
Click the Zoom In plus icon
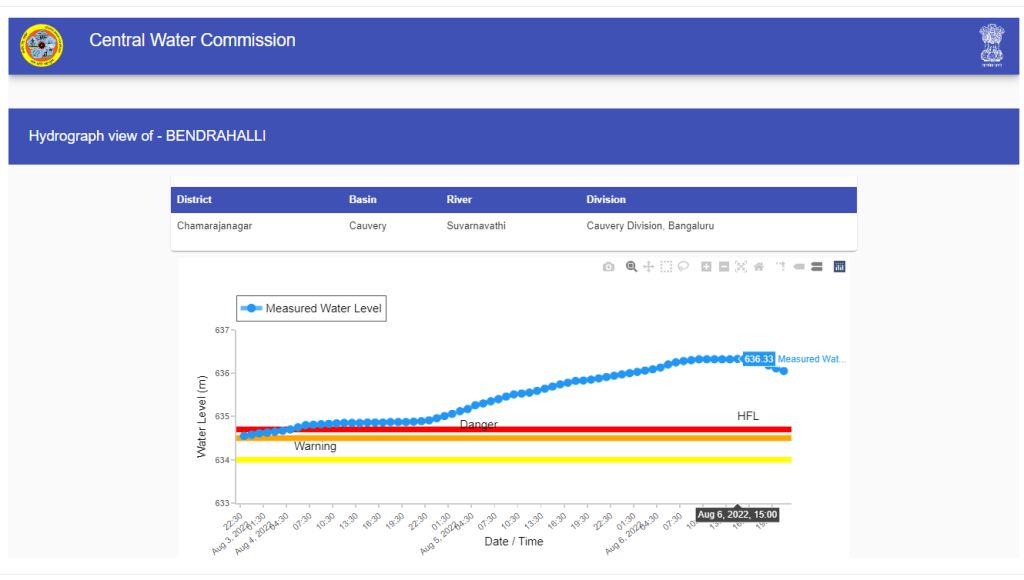(x=706, y=267)
